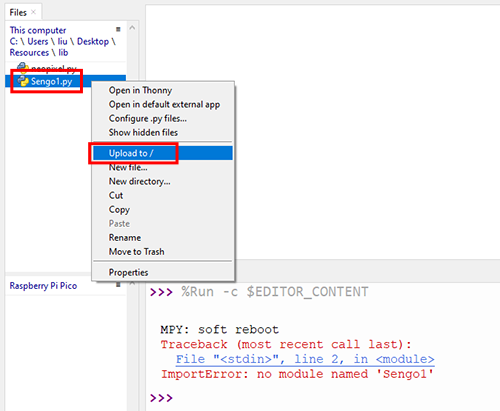Click the This computer heading link
Image resolution: width=500 pixels, height=411 pixels.
point(38,30)
